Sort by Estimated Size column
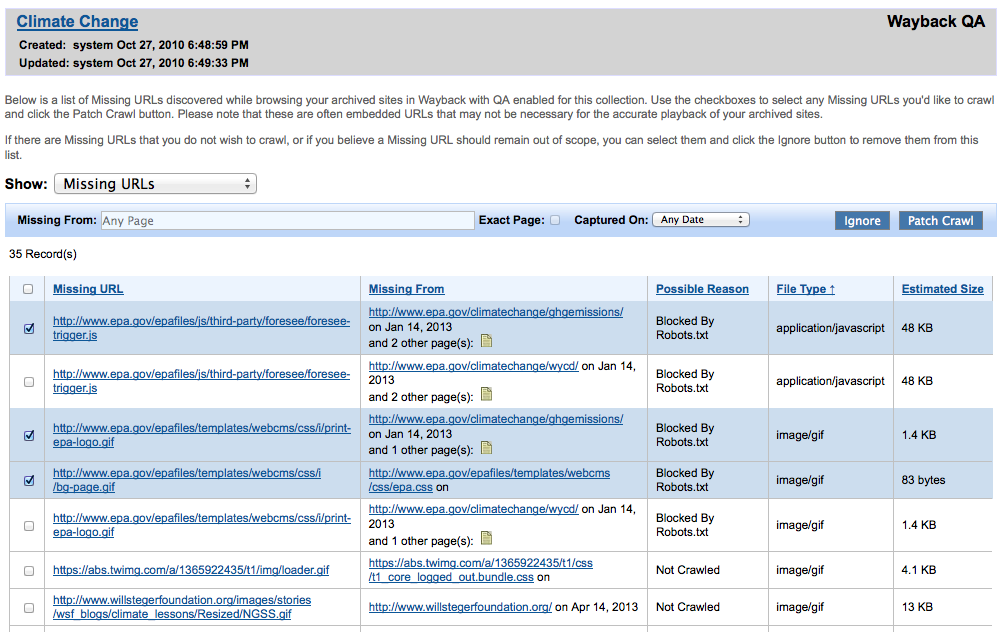Viewport: 1001px width, 632px height. pyautogui.click(x=942, y=289)
